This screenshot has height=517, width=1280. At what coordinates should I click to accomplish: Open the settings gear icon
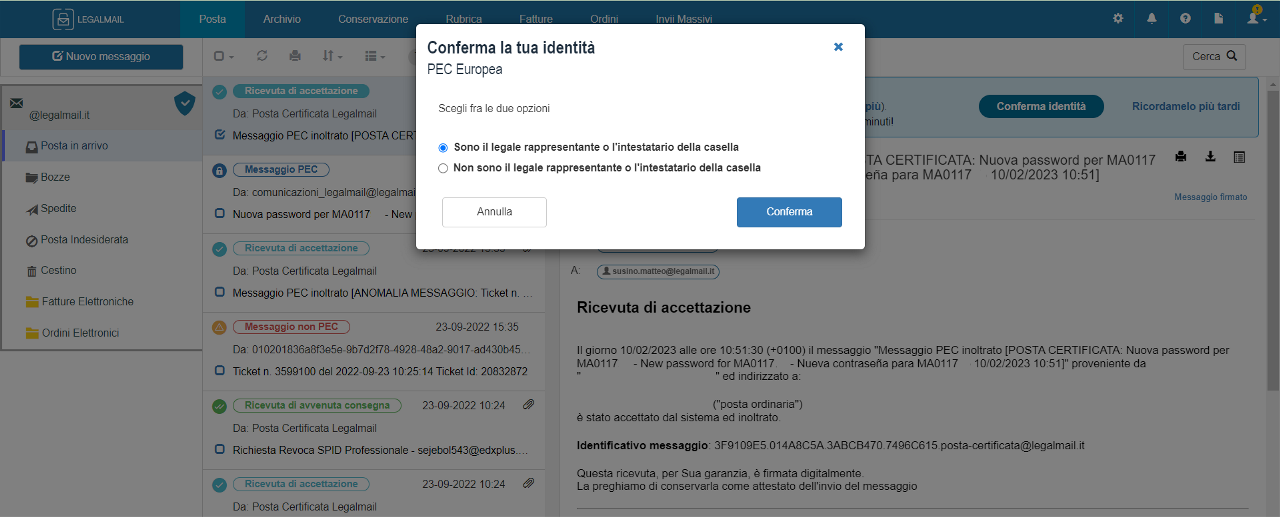[1118, 18]
